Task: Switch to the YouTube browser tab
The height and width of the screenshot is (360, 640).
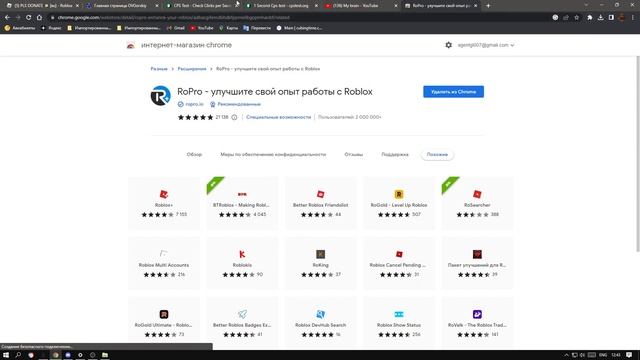Action: point(360,6)
